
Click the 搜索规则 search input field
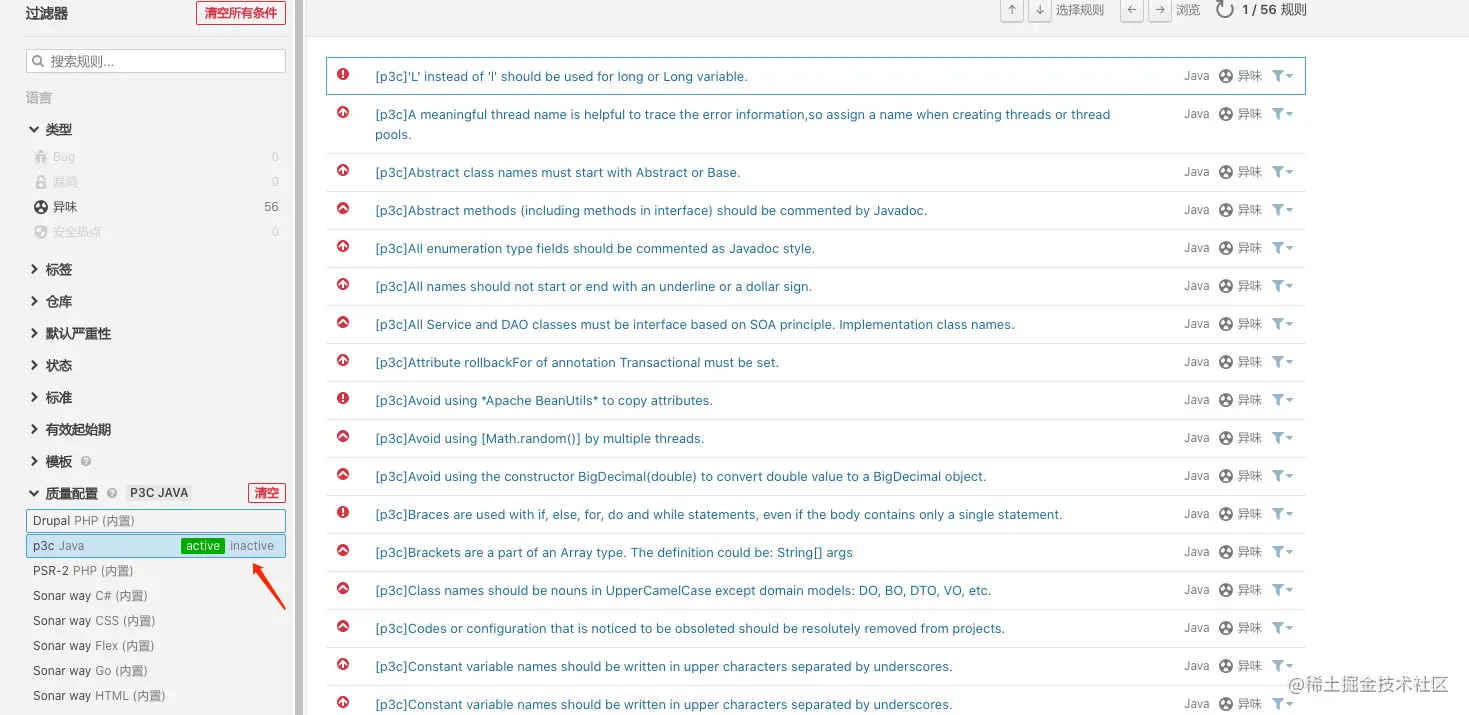pyautogui.click(x=156, y=61)
